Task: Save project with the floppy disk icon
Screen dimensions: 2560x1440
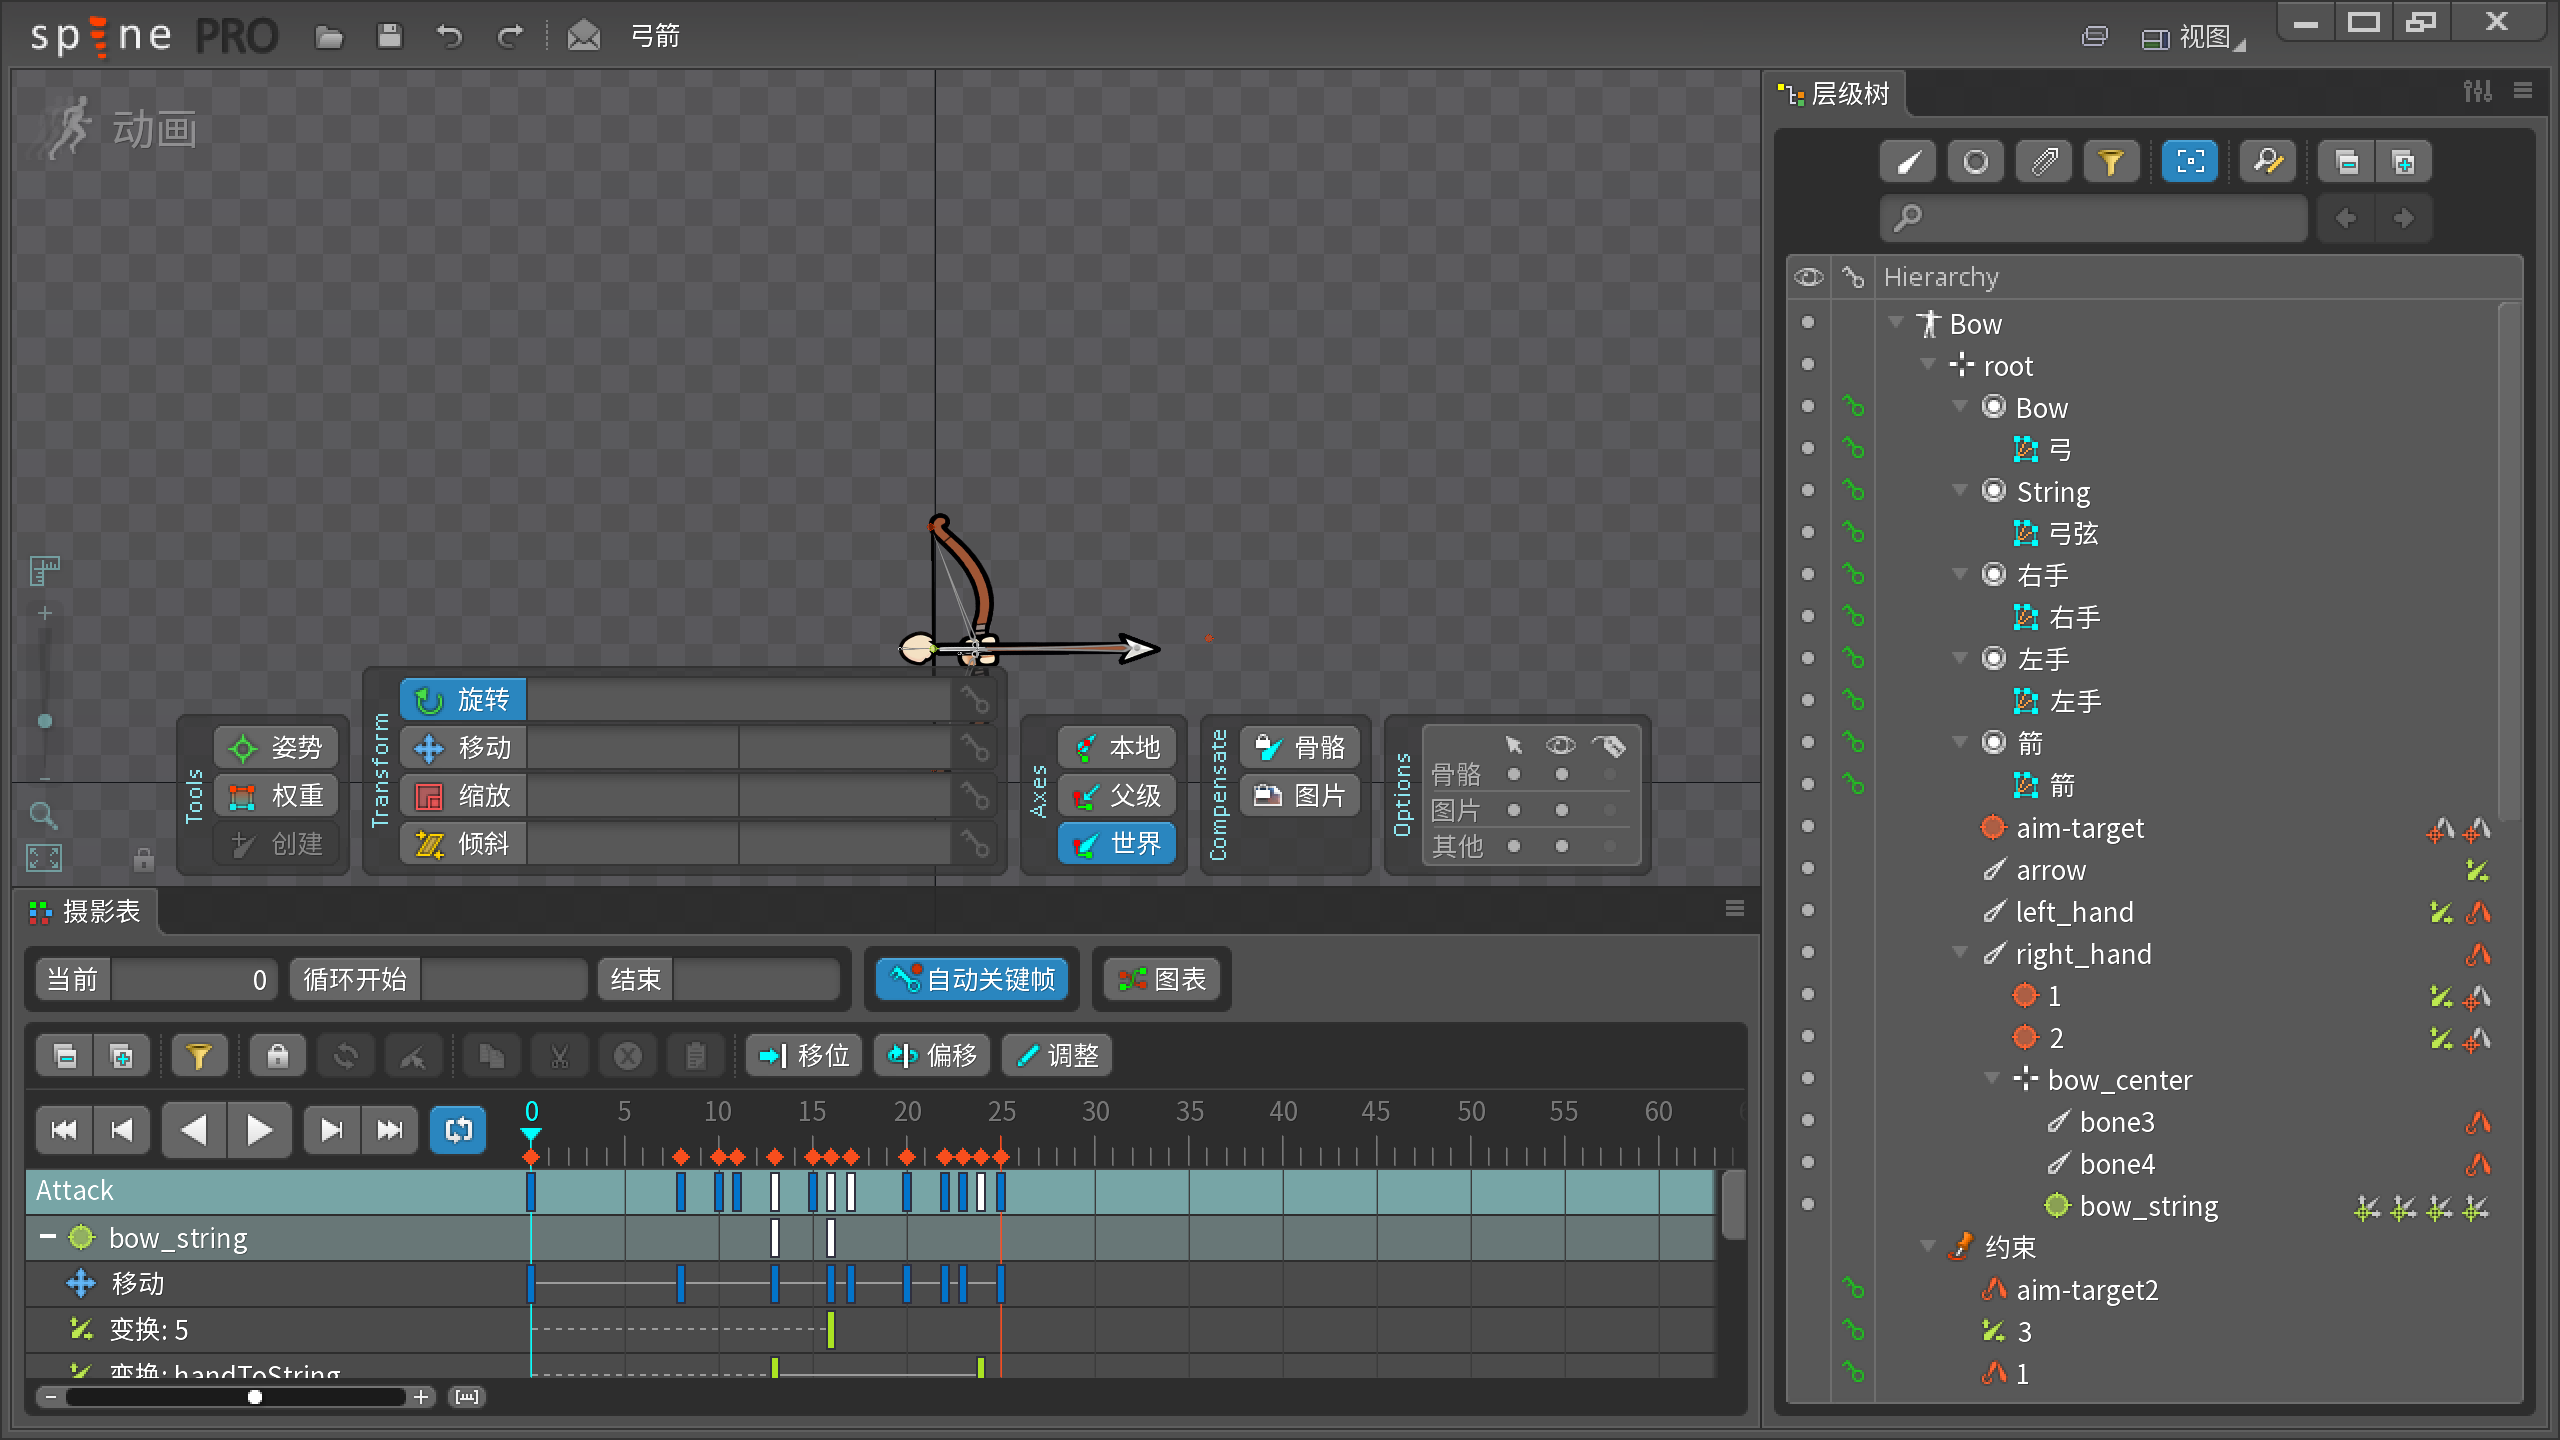Action: click(389, 37)
